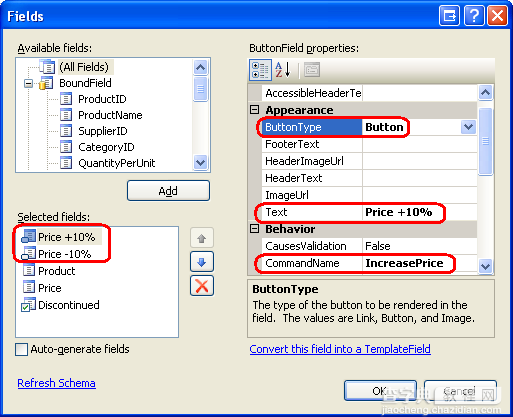This screenshot has width=513, height=417.
Task: Click the ImageUrl property value field
Action: tap(419, 195)
